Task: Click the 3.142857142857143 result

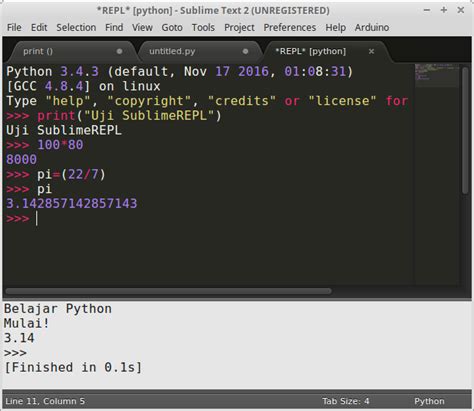Action: click(72, 204)
